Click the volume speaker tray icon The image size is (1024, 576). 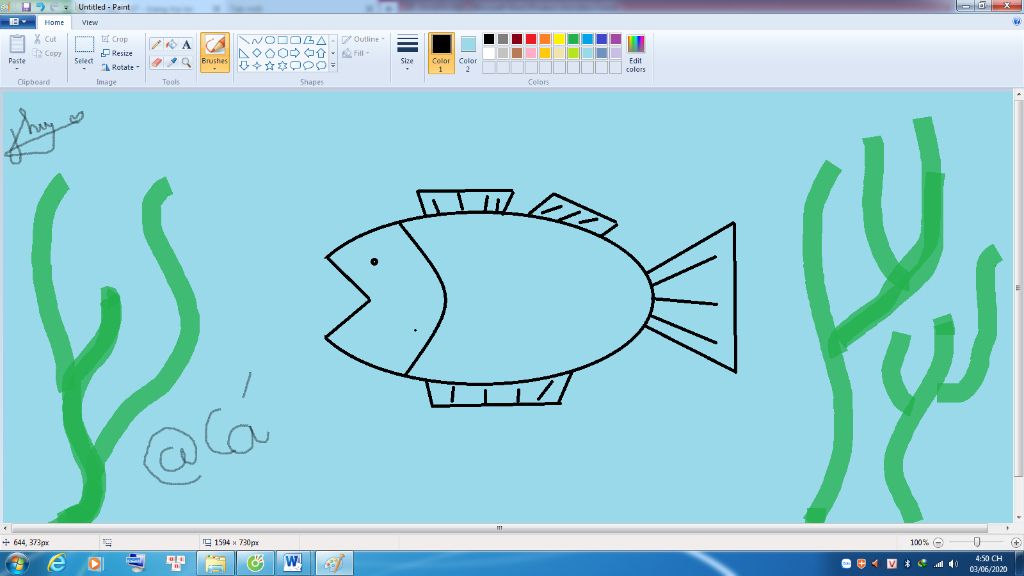[953, 564]
